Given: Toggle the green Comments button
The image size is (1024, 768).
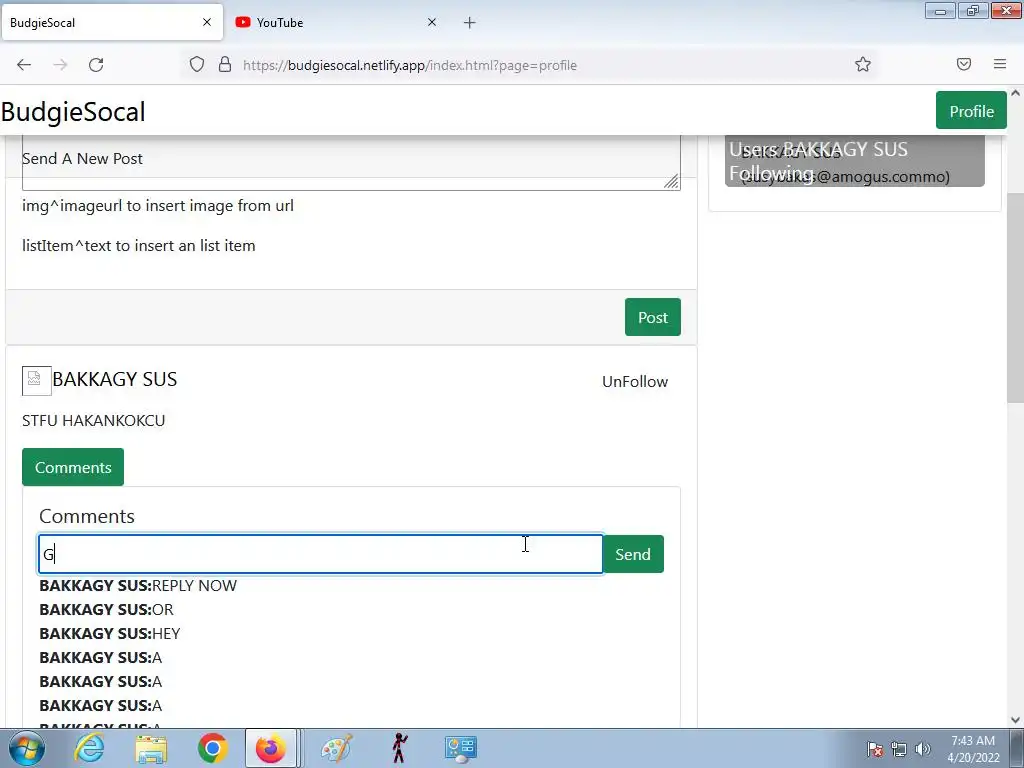Looking at the screenshot, I should click(x=73, y=468).
